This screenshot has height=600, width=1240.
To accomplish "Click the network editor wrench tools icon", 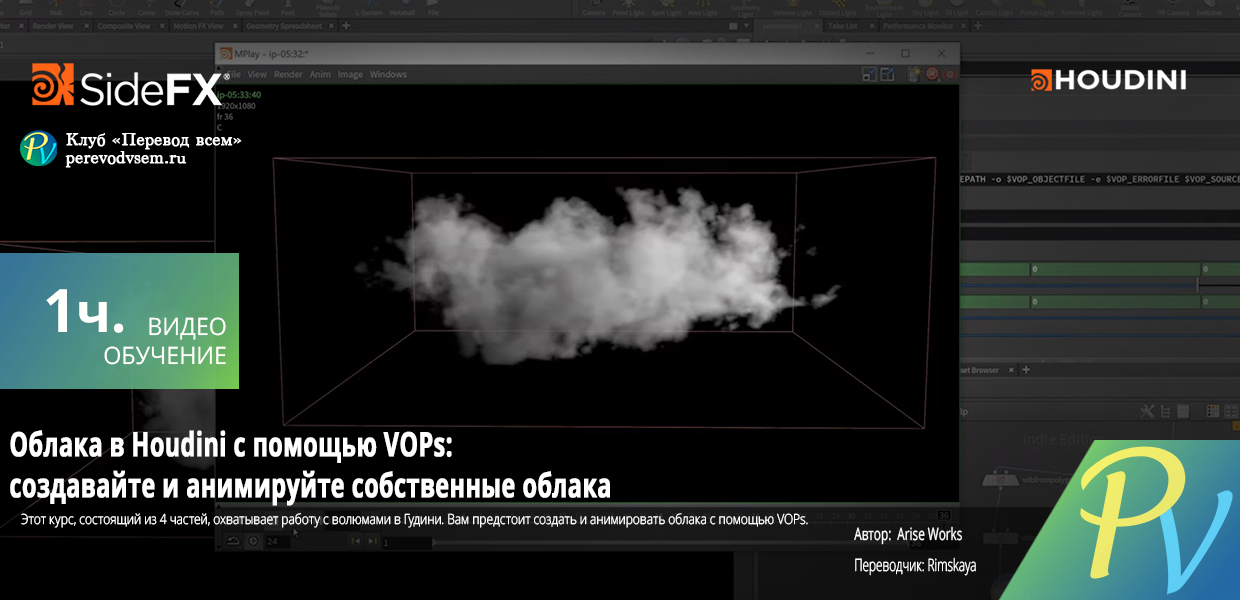I will [x=1146, y=411].
